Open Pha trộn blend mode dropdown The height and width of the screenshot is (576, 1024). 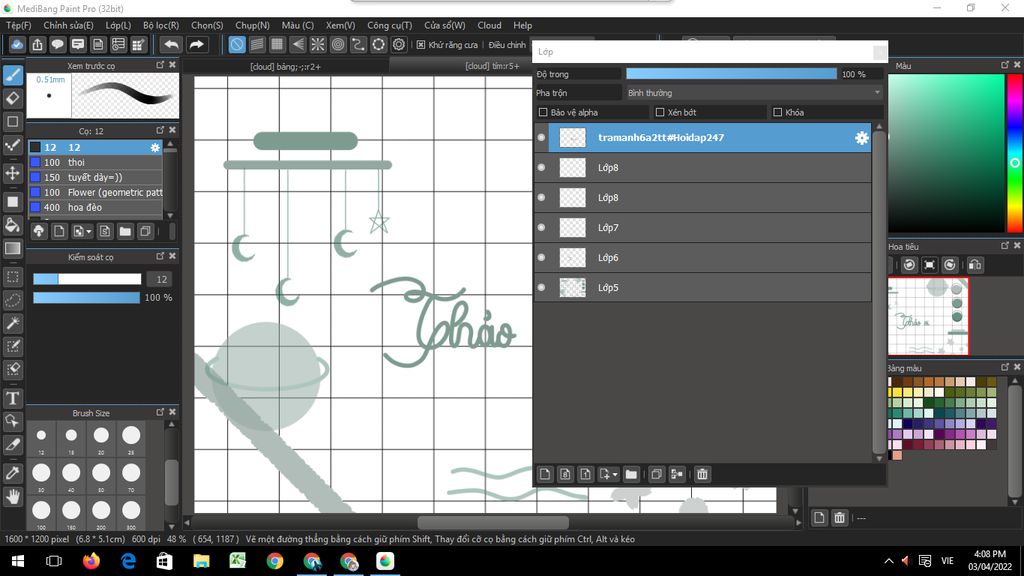(754, 93)
